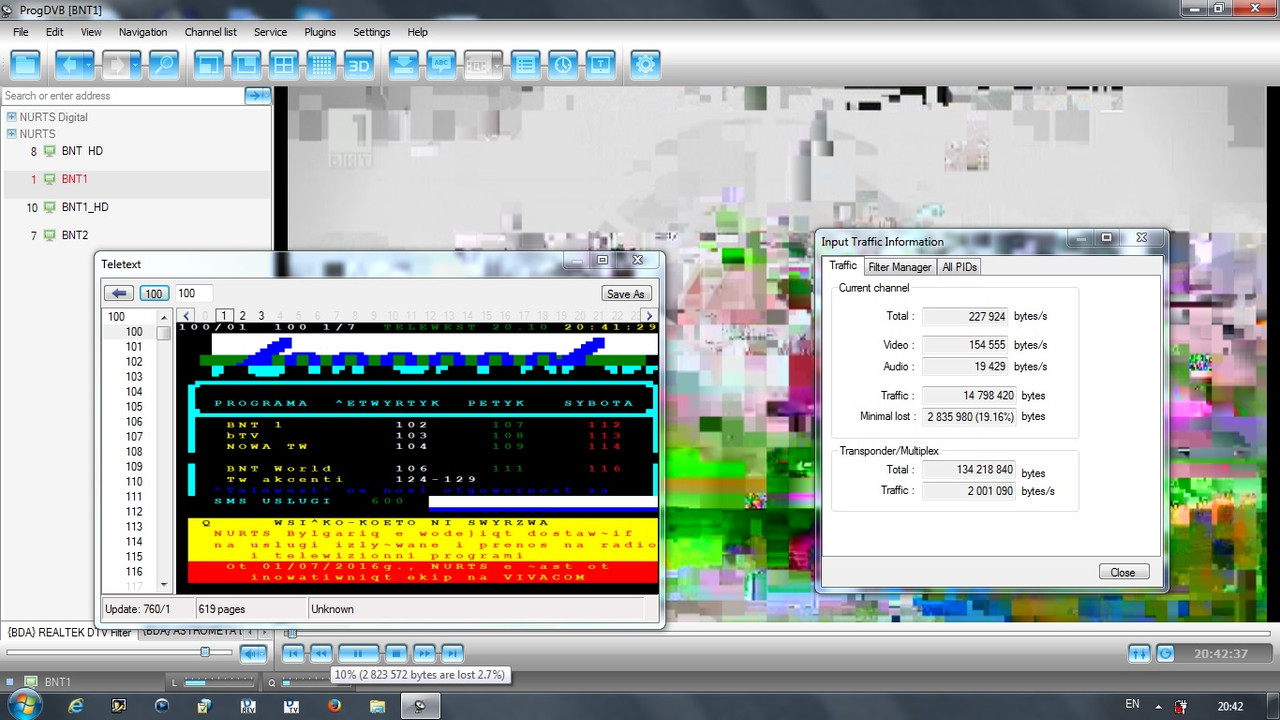Click Teletext back arrow button
1280x720 pixels.
tap(120, 293)
